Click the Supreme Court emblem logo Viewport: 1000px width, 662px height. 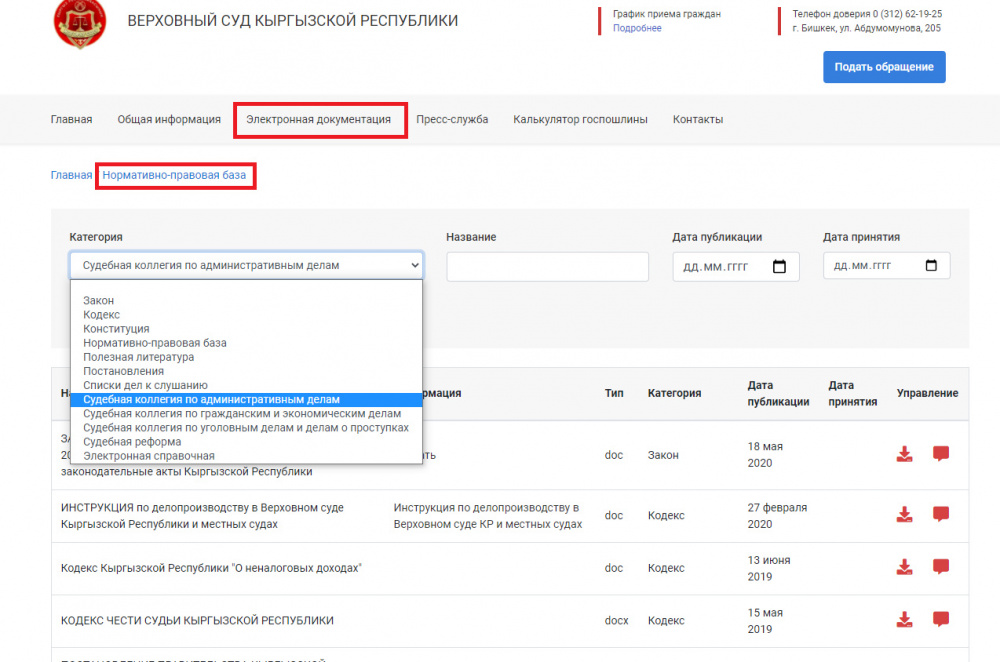79,22
